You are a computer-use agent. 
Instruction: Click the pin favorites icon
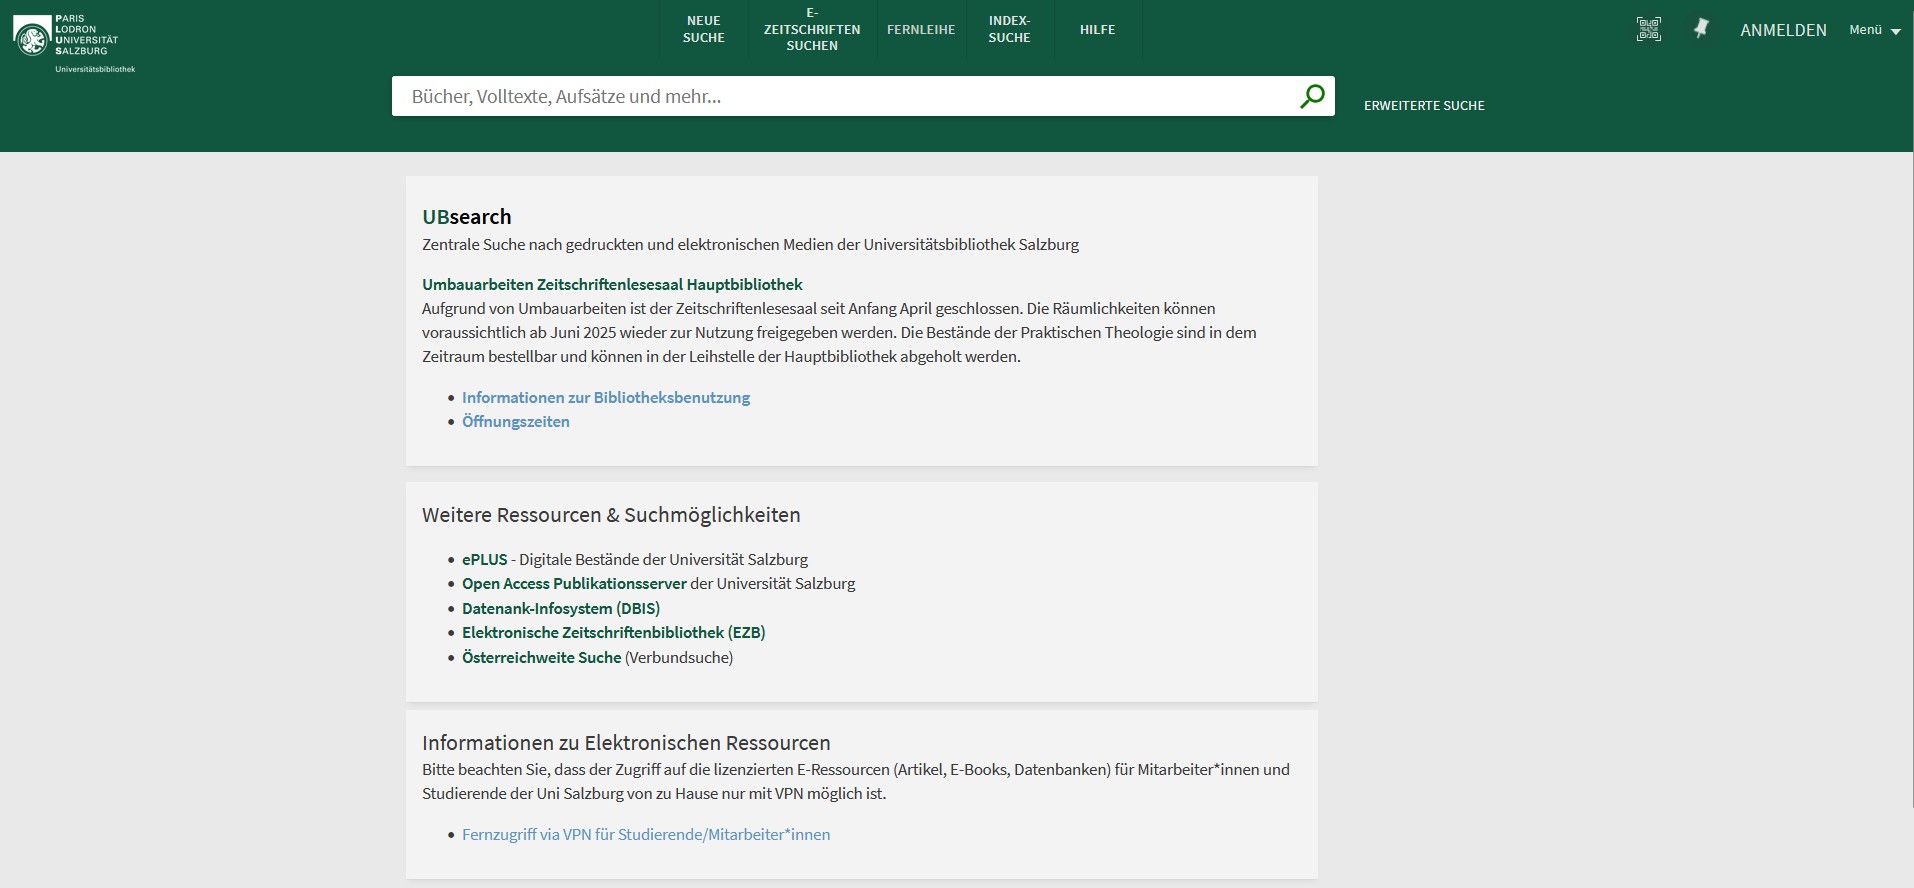(1701, 30)
